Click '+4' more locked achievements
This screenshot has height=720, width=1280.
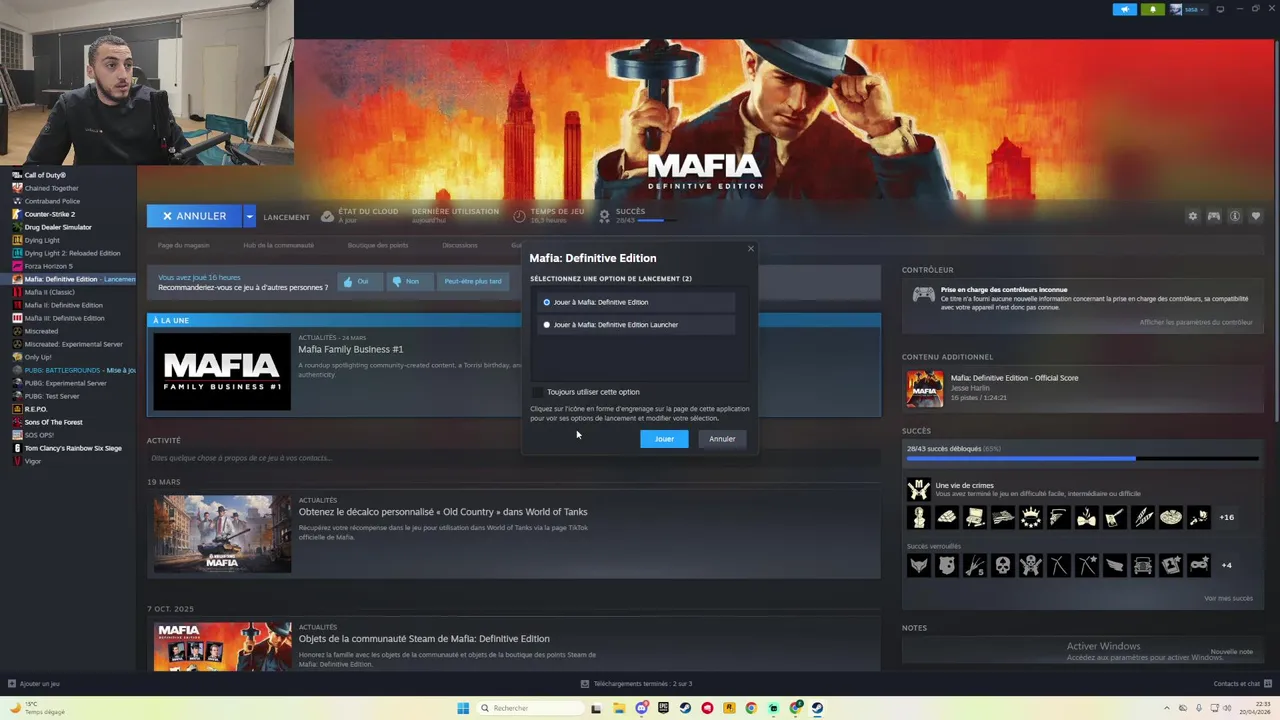pyautogui.click(x=1226, y=565)
